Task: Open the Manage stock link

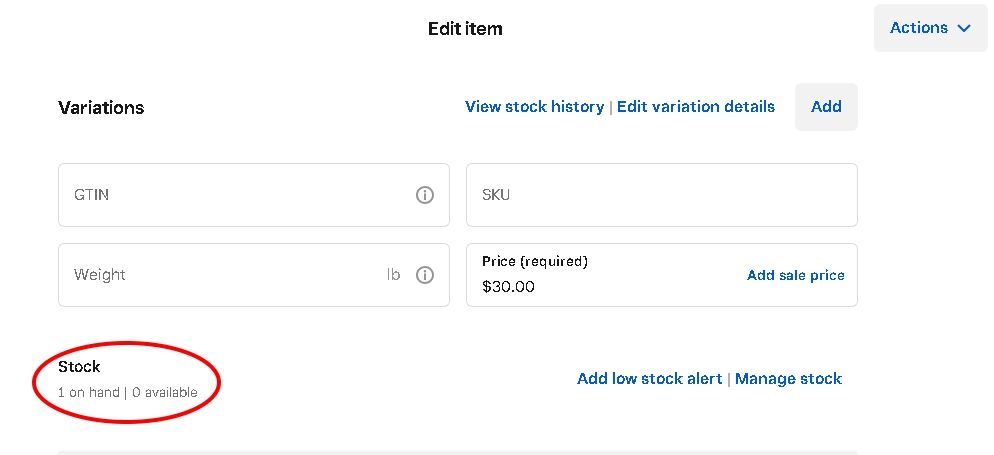Action: pyautogui.click(x=788, y=379)
